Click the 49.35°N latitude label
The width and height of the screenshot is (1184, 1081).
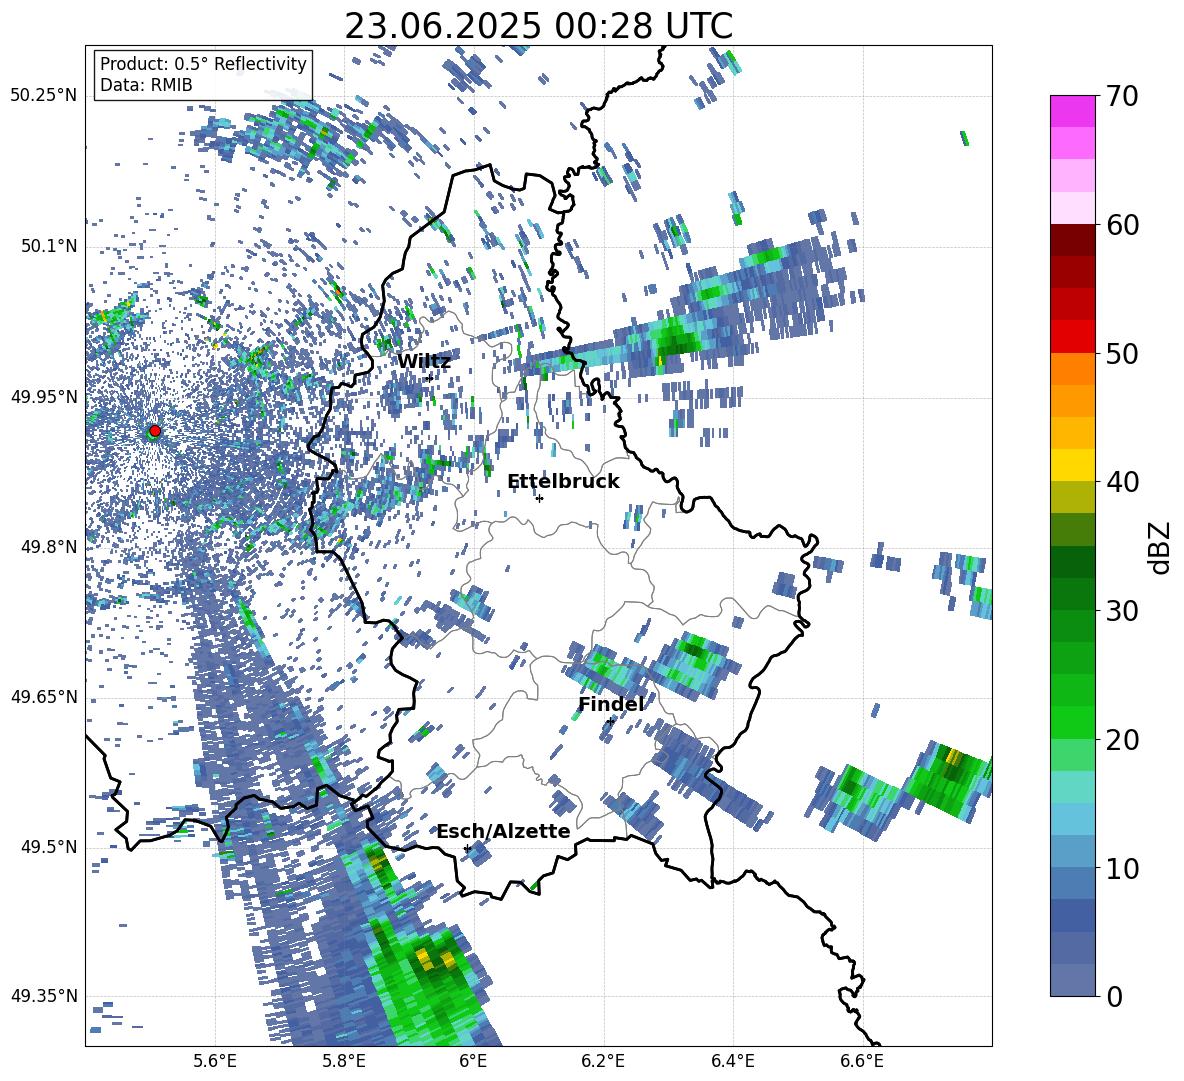[44, 996]
